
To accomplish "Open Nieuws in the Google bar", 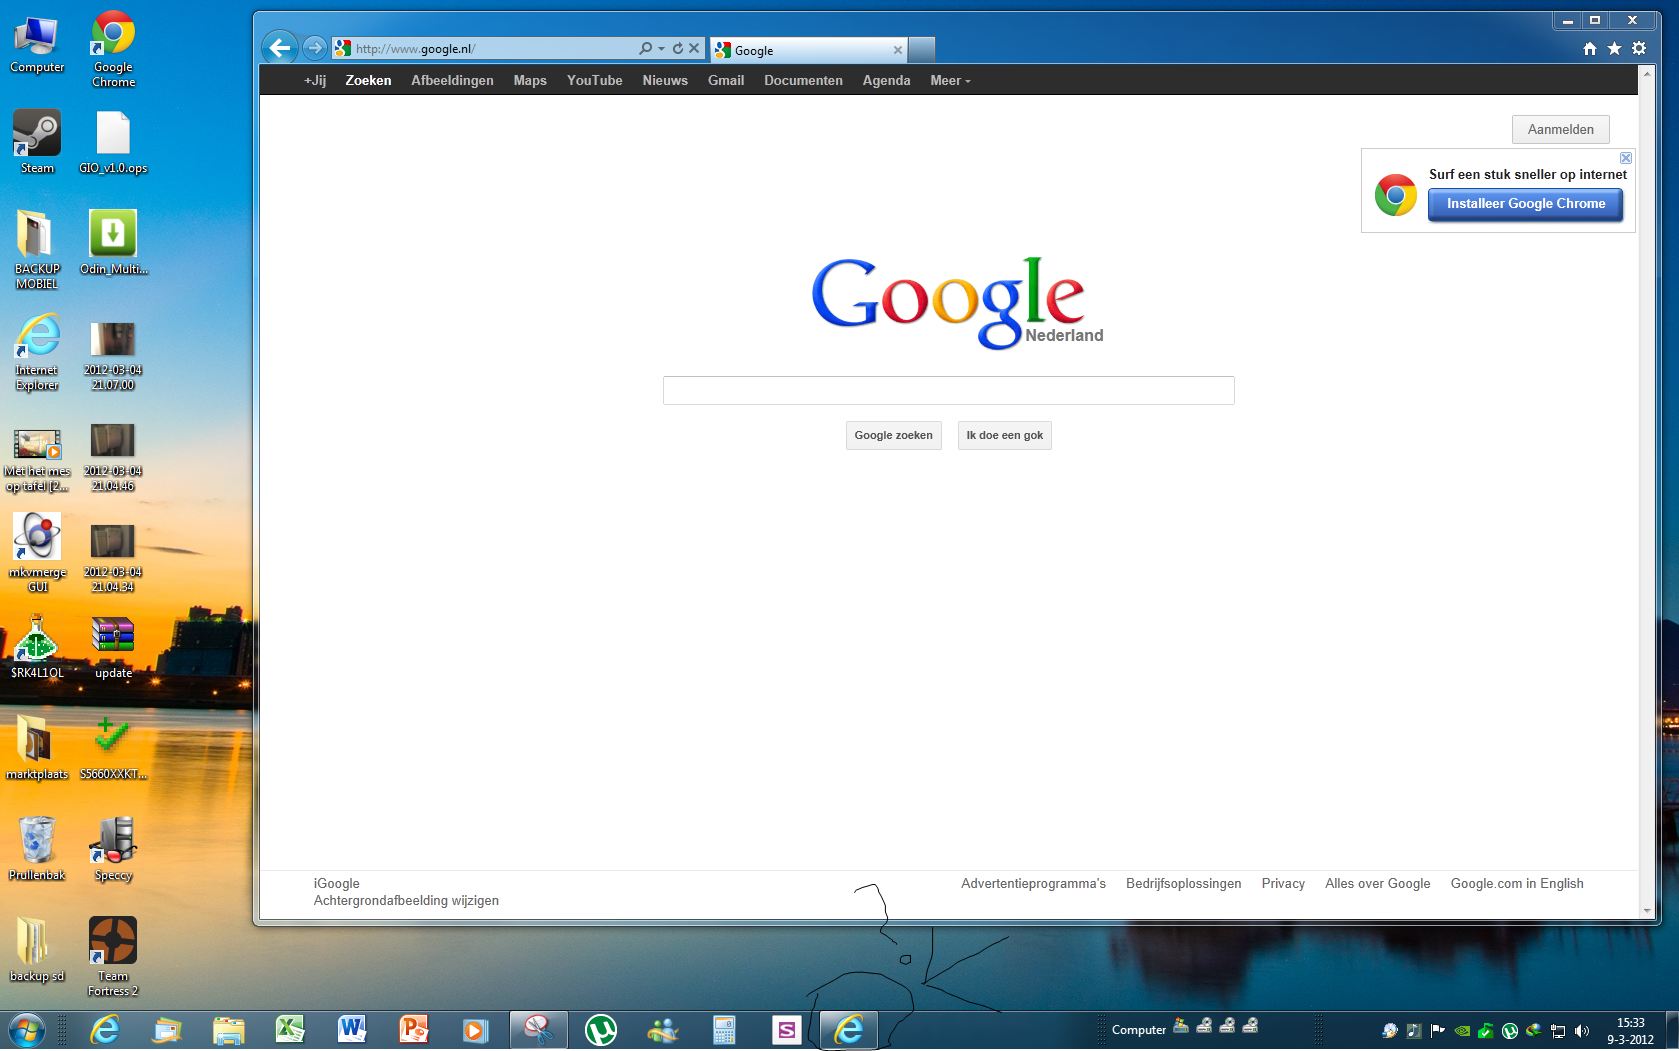I will click(x=665, y=80).
